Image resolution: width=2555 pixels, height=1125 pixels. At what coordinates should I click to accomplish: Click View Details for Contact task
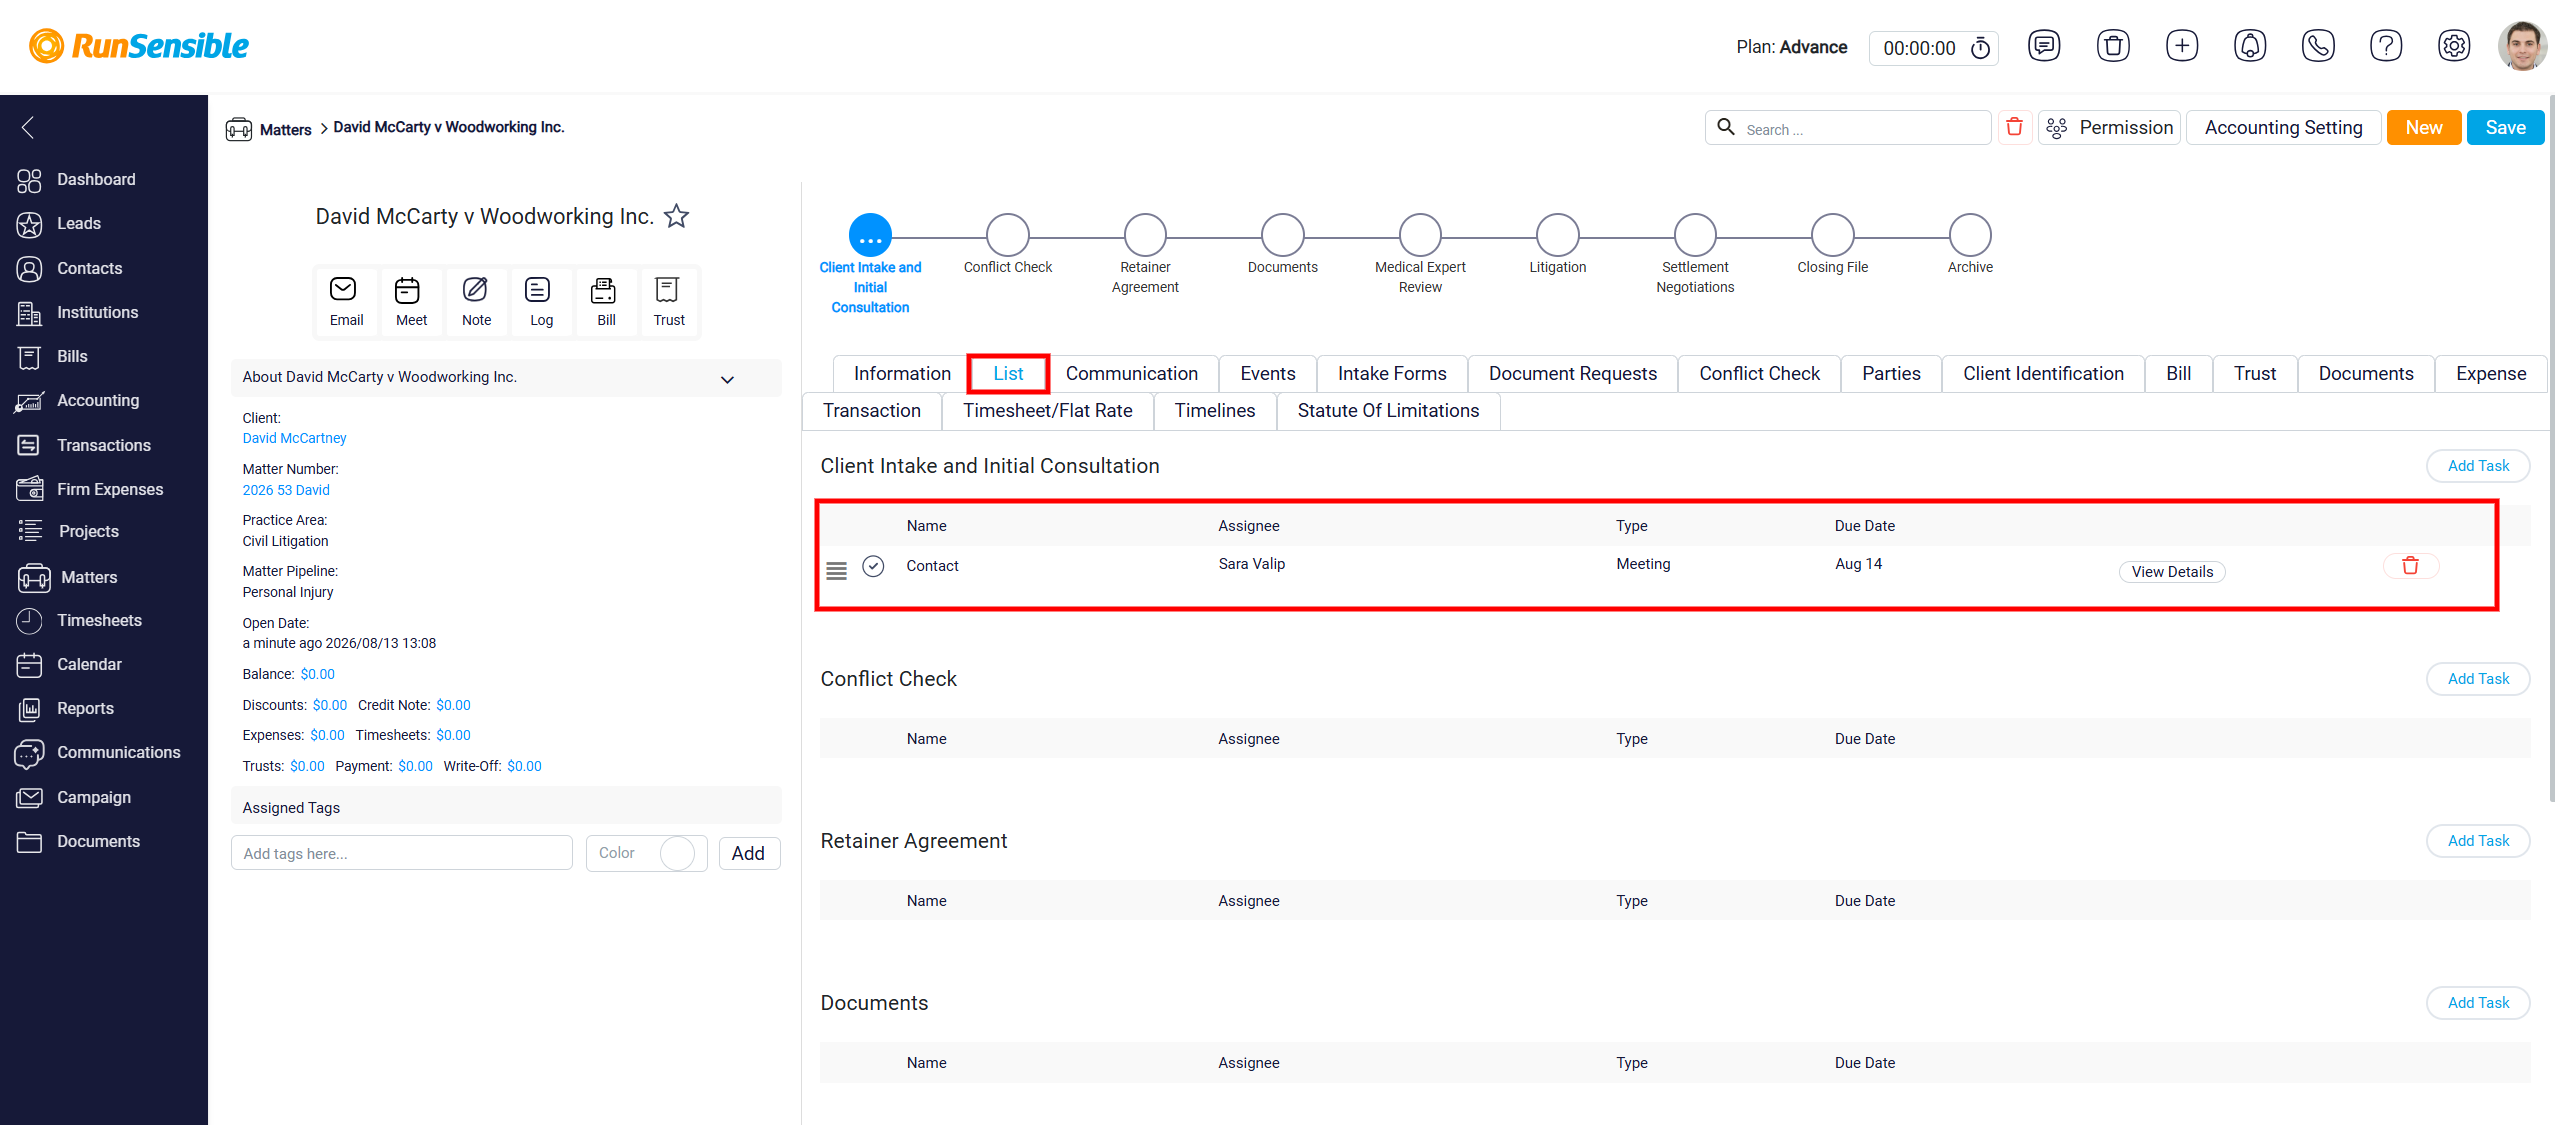[2172, 572]
